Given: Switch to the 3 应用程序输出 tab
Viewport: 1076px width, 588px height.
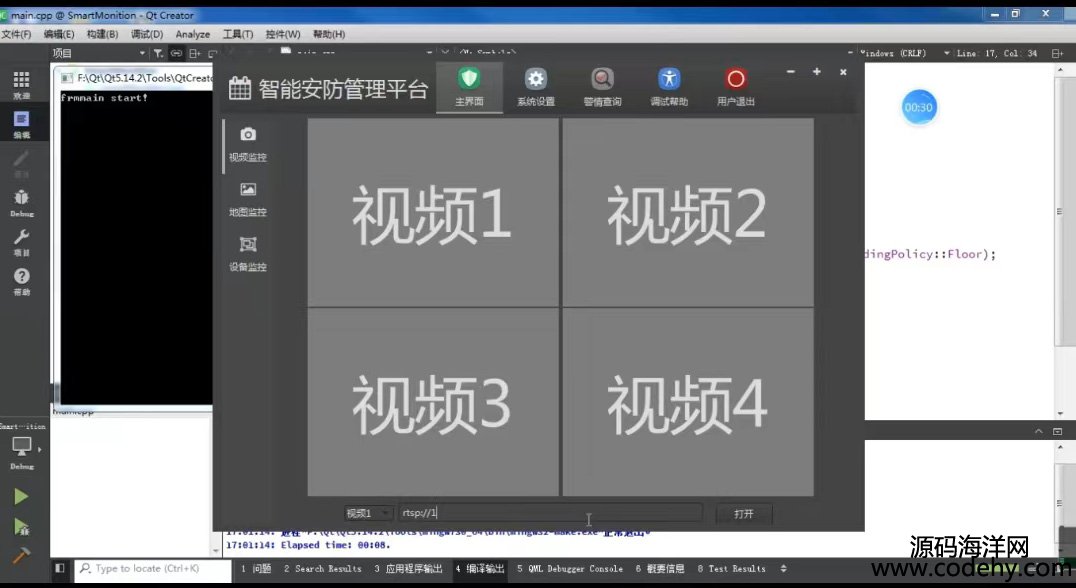Looking at the screenshot, I should 408,569.
